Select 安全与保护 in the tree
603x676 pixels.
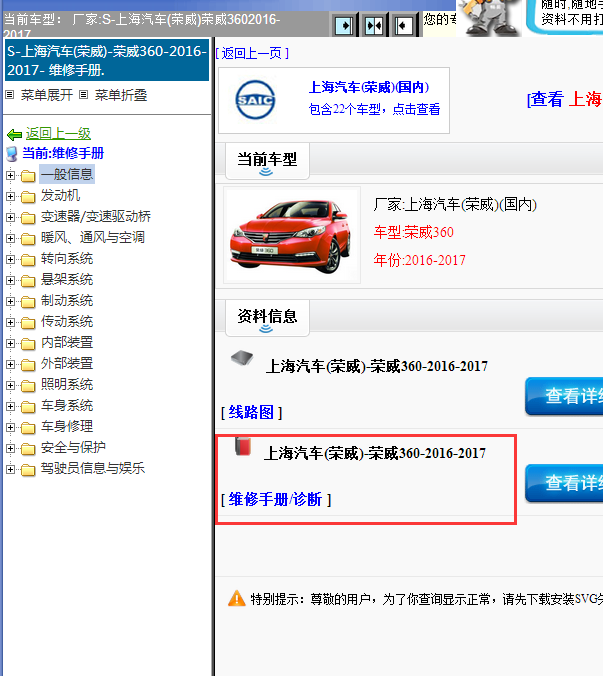pos(73,448)
